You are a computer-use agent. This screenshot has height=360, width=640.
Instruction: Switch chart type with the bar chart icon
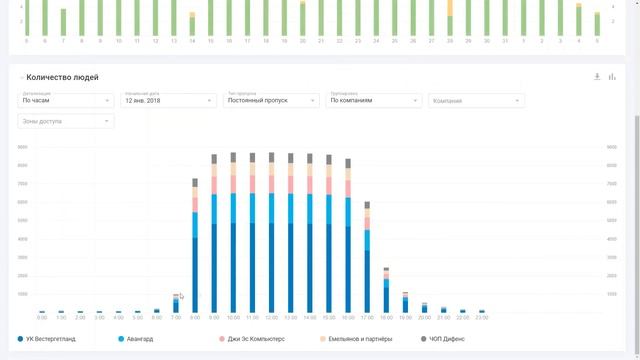pyautogui.click(x=612, y=77)
